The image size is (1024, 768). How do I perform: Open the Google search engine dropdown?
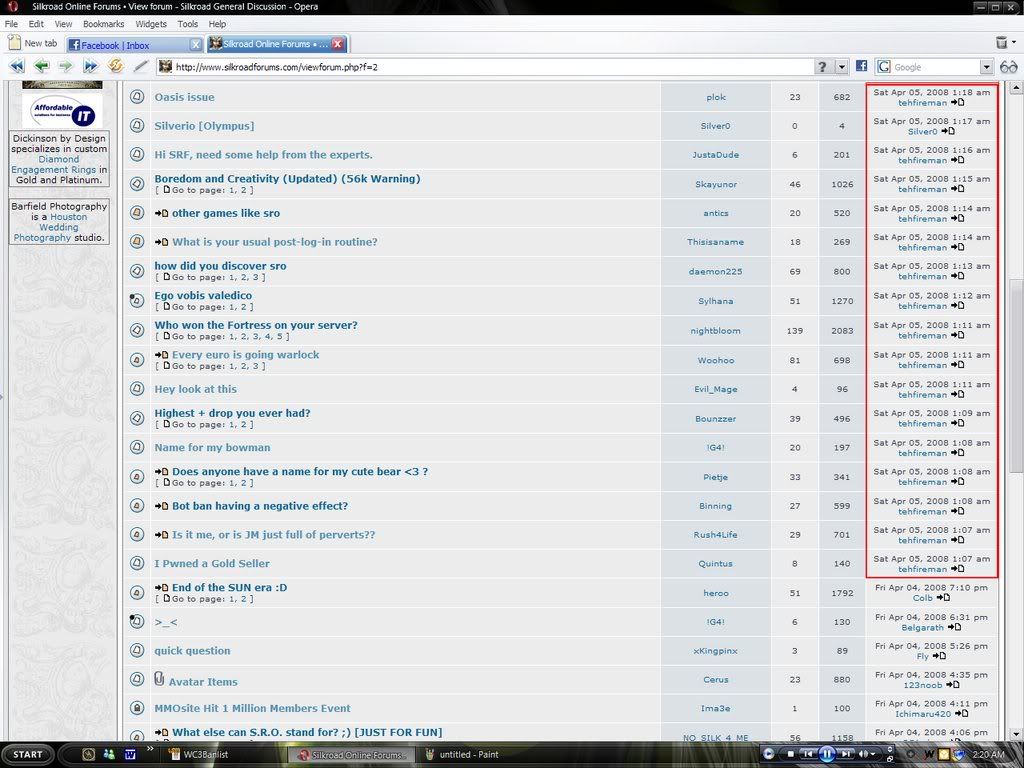pyautogui.click(x=986, y=67)
